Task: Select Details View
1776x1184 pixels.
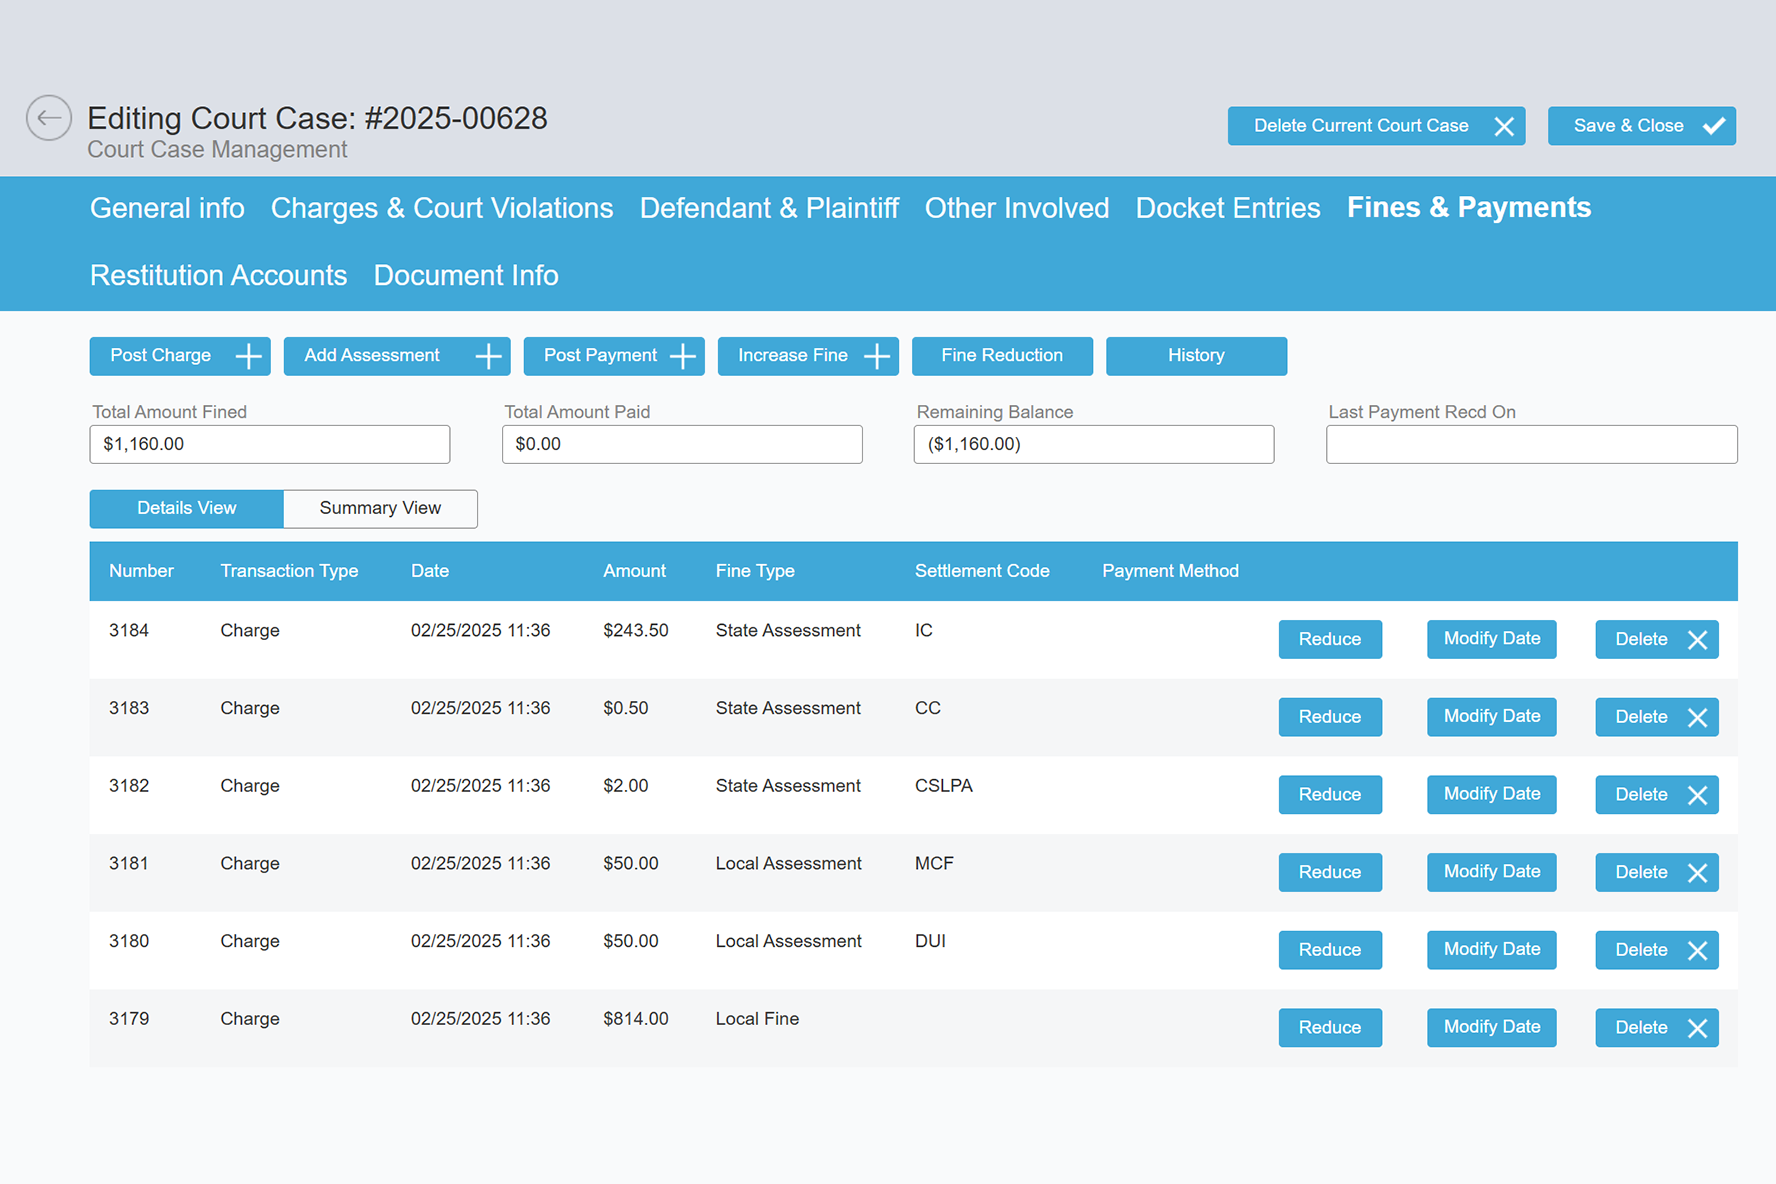Action: coord(186,508)
